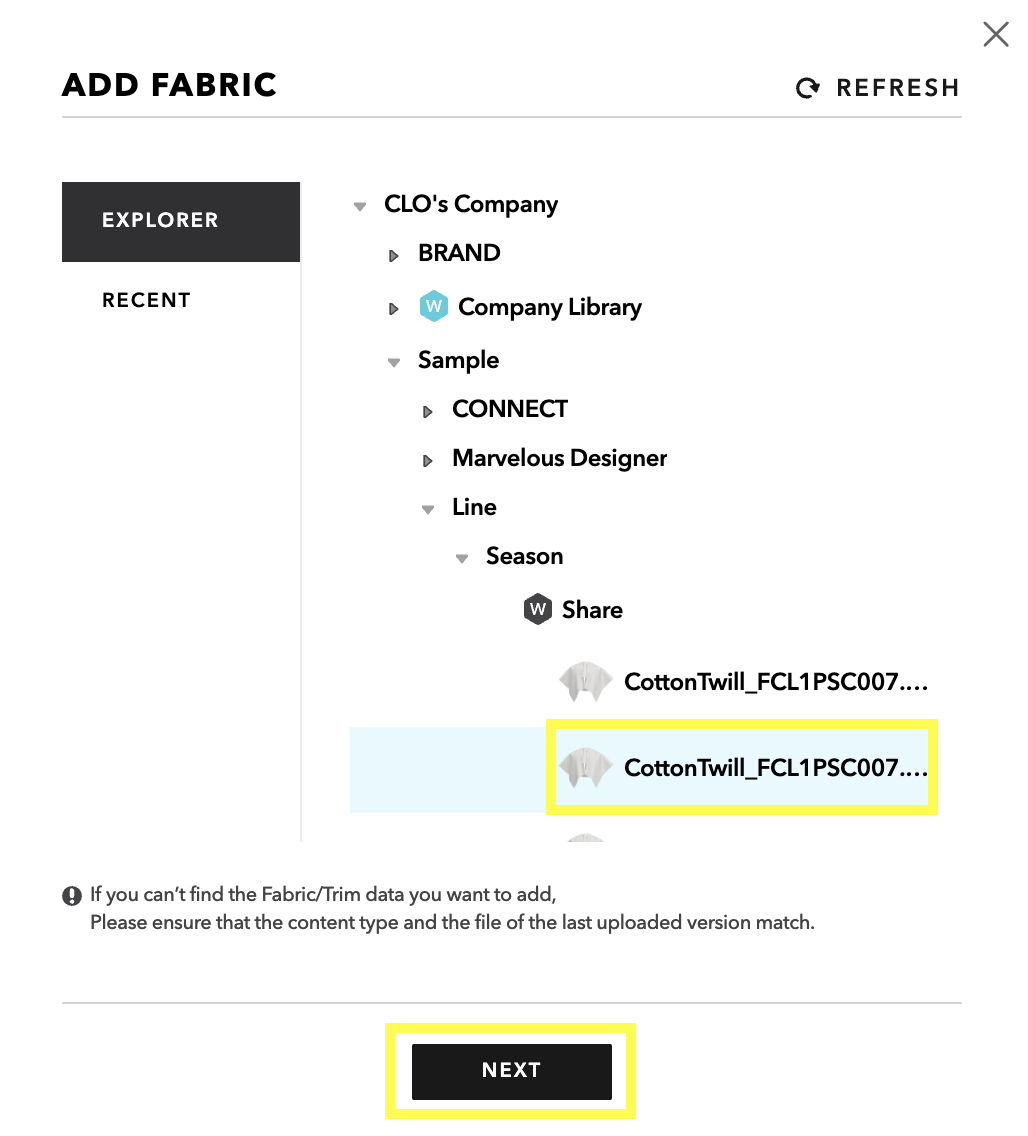Screen dimensions: 1028x1136
Task: Click the REFRESH text button
Action: tap(898, 88)
